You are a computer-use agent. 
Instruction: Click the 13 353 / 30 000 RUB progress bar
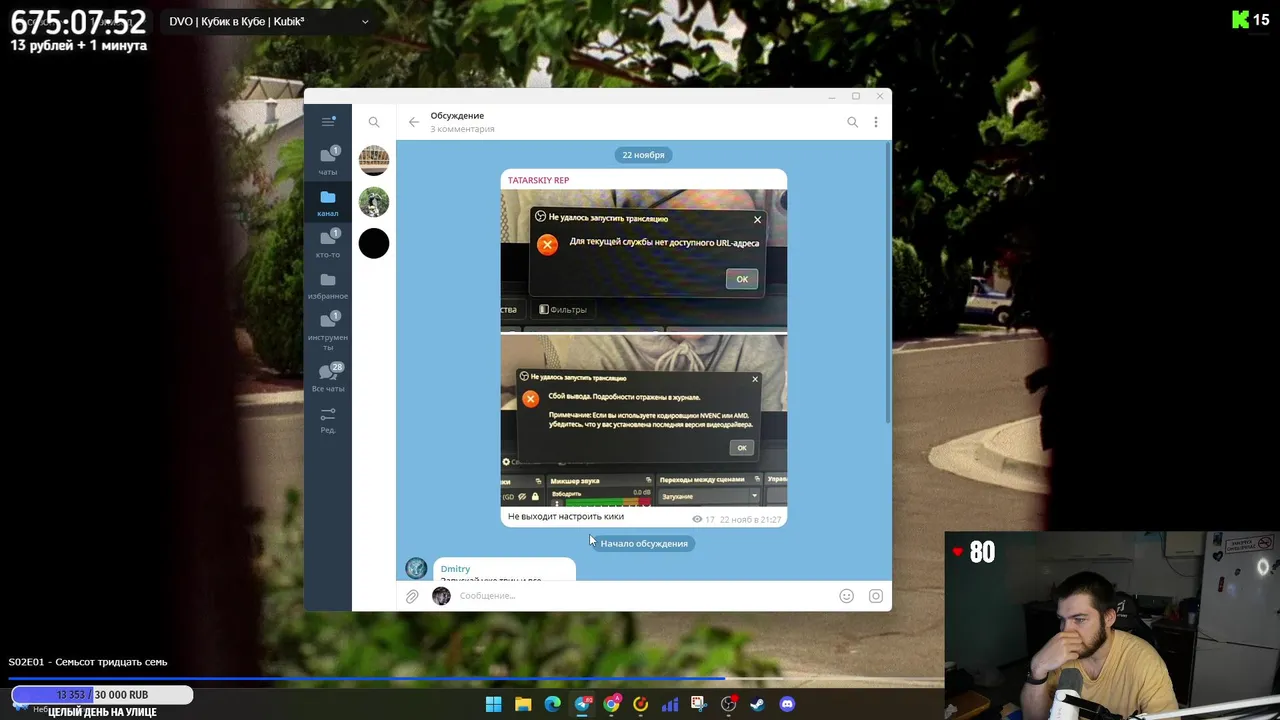click(x=102, y=694)
